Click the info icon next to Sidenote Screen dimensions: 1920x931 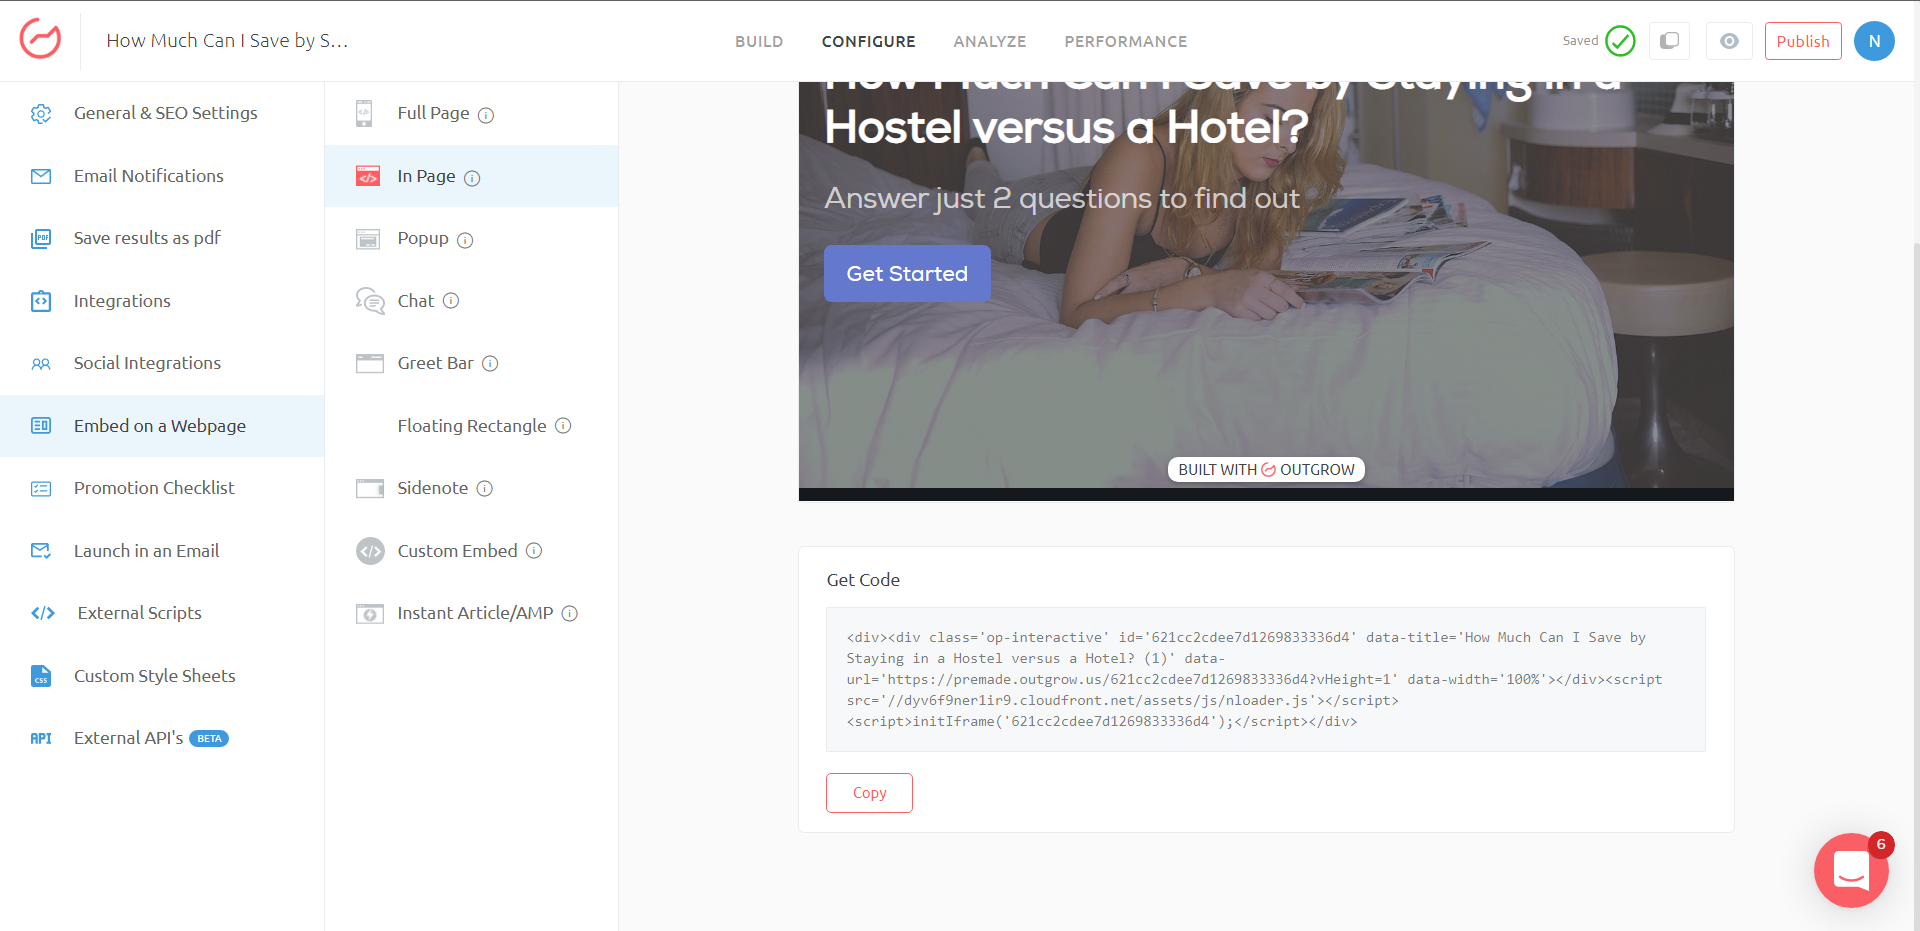pyautogui.click(x=484, y=489)
